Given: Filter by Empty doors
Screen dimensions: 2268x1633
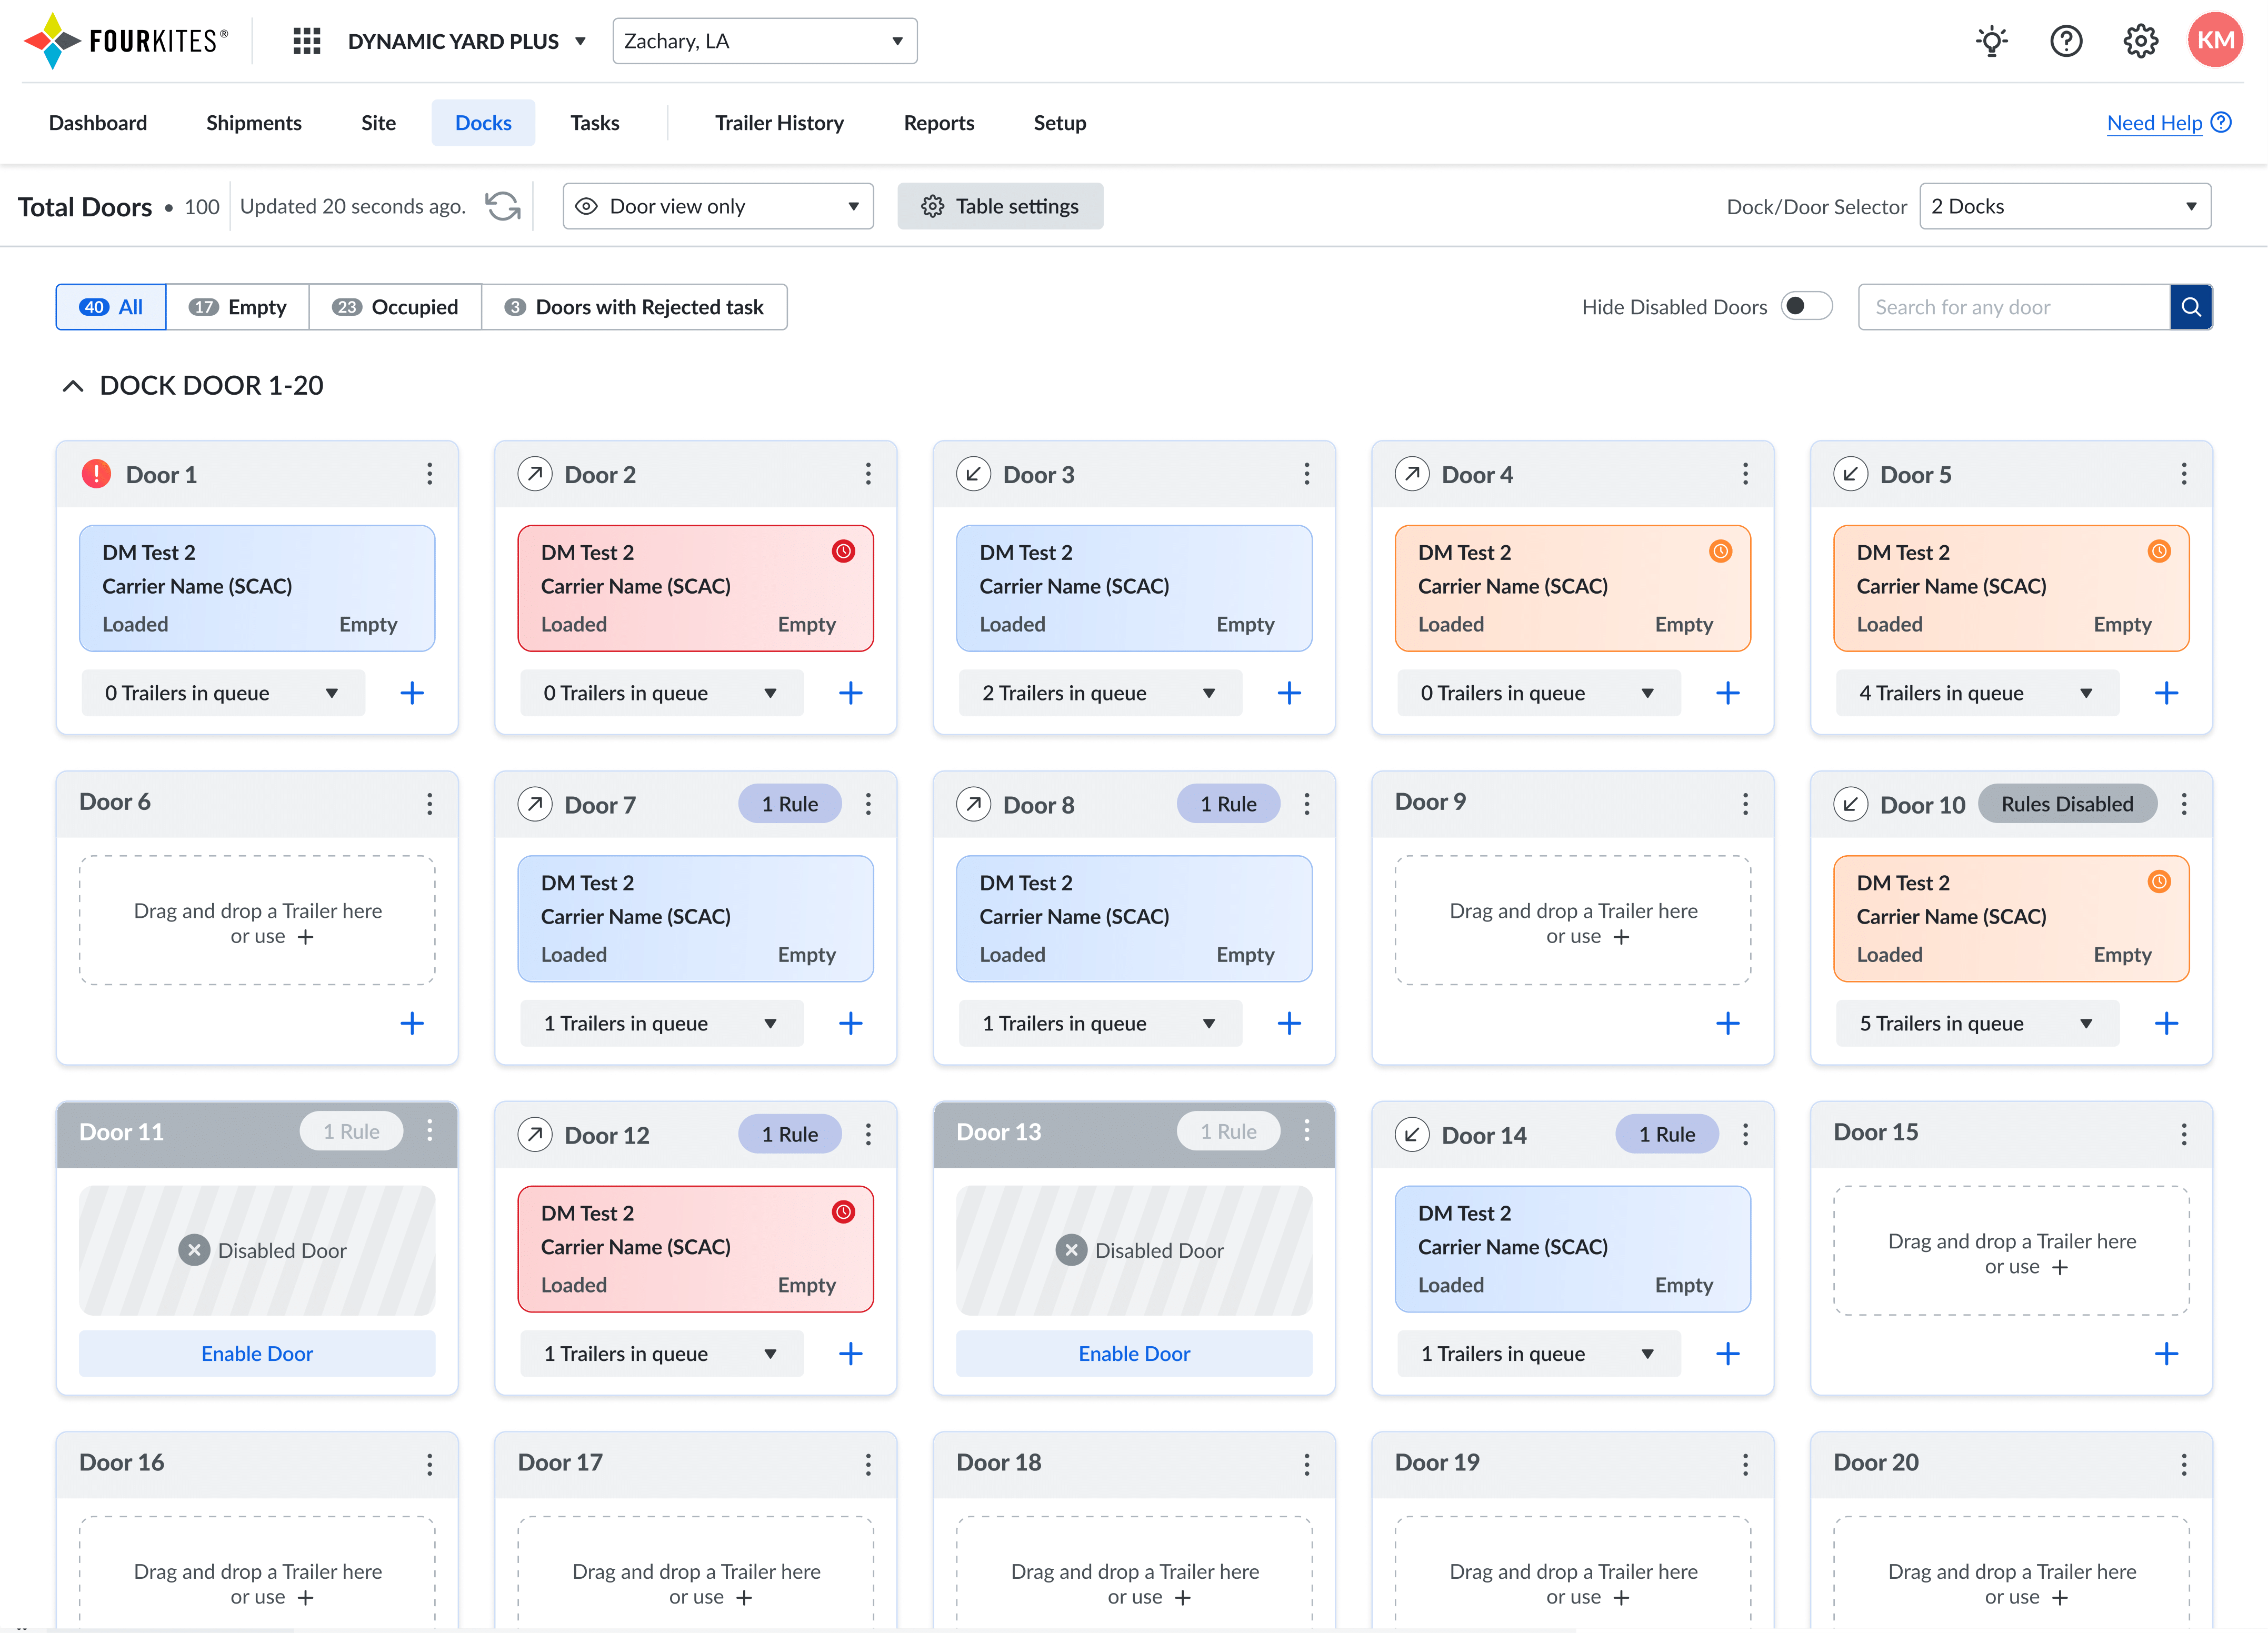Looking at the screenshot, I should 238,307.
